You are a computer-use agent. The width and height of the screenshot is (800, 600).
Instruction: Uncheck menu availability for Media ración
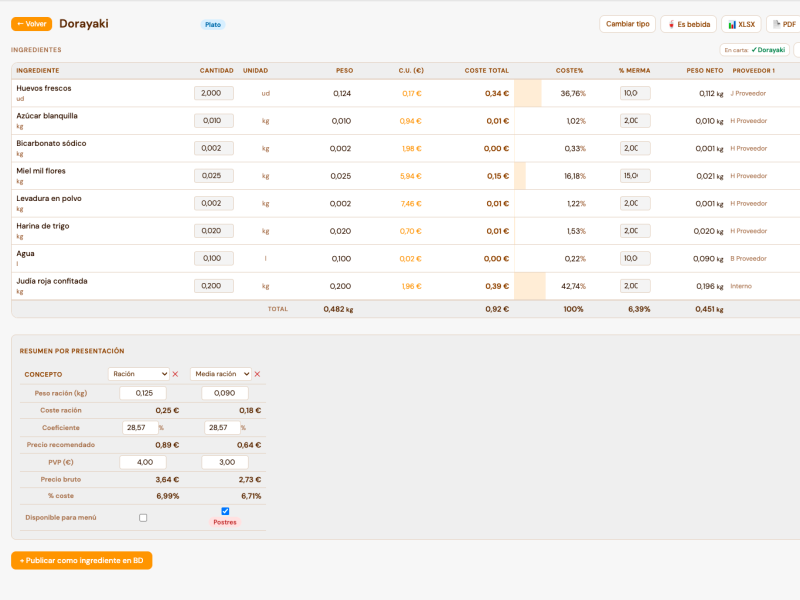click(225, 511)
